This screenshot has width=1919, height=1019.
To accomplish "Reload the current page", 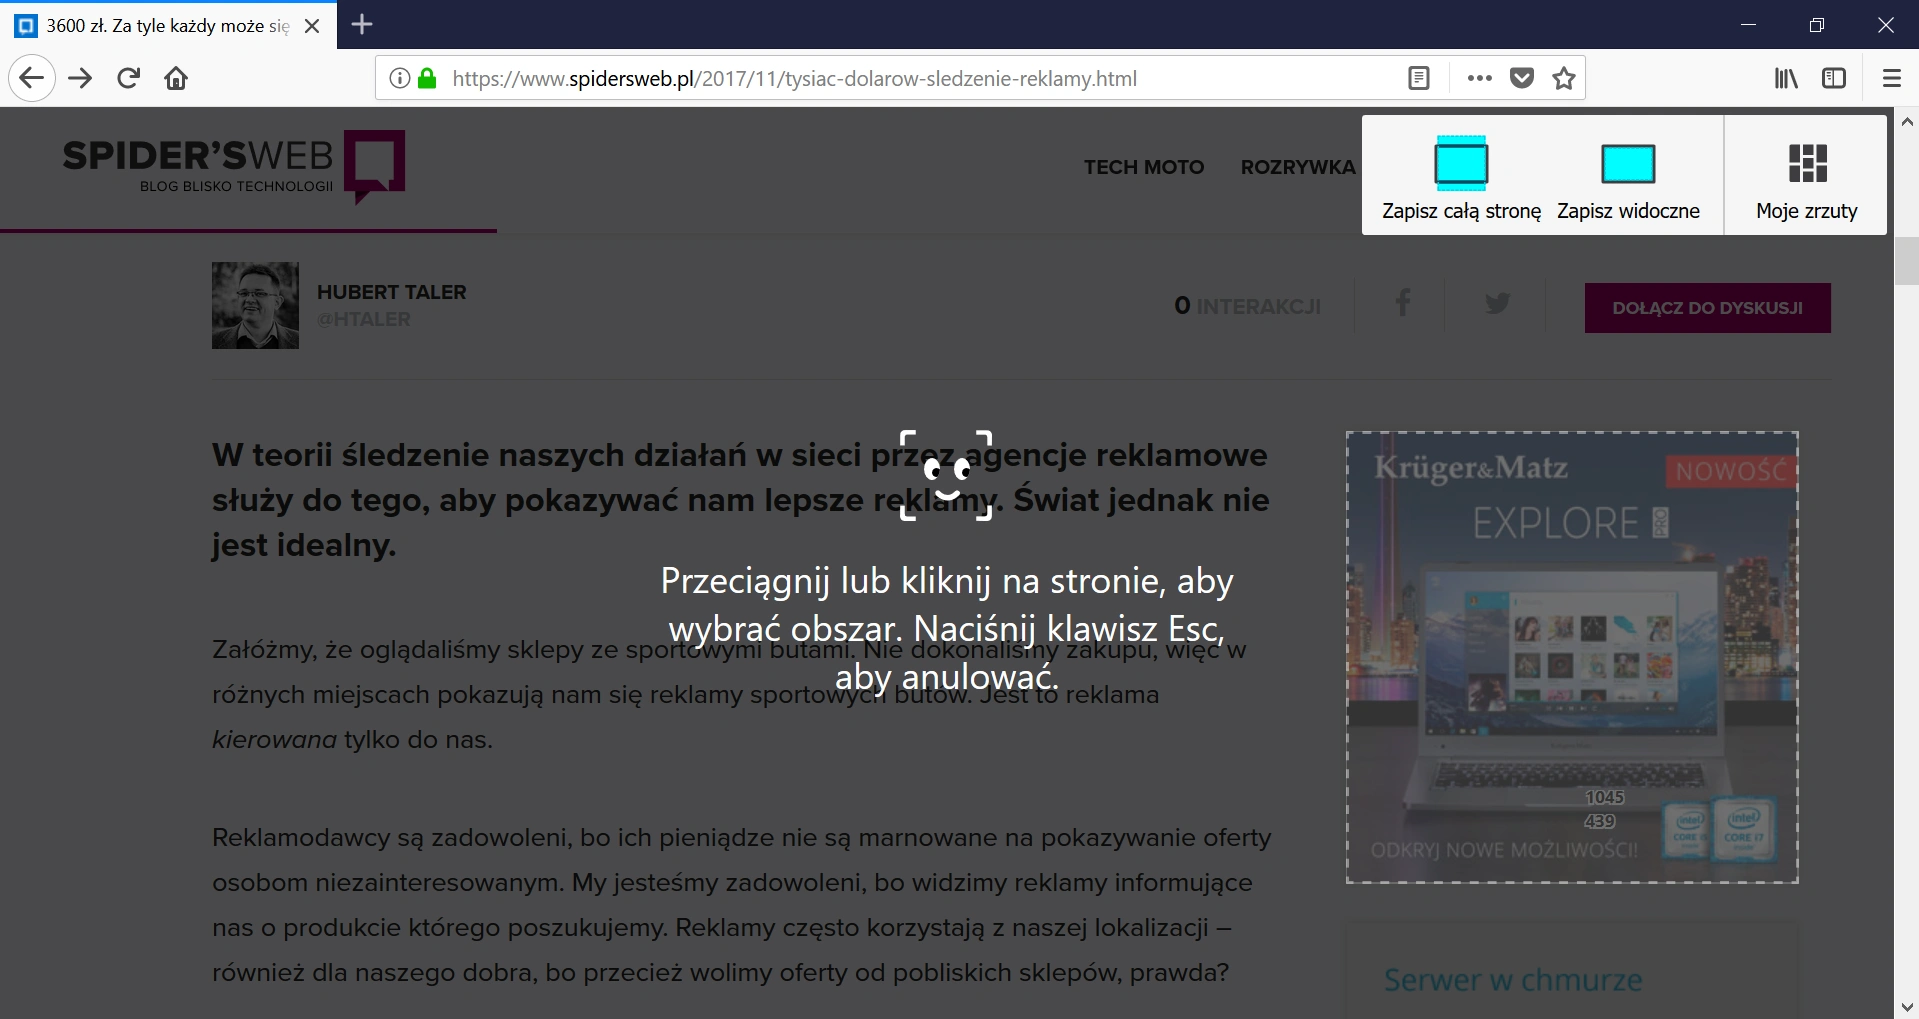I will click(x=128, y=78).
